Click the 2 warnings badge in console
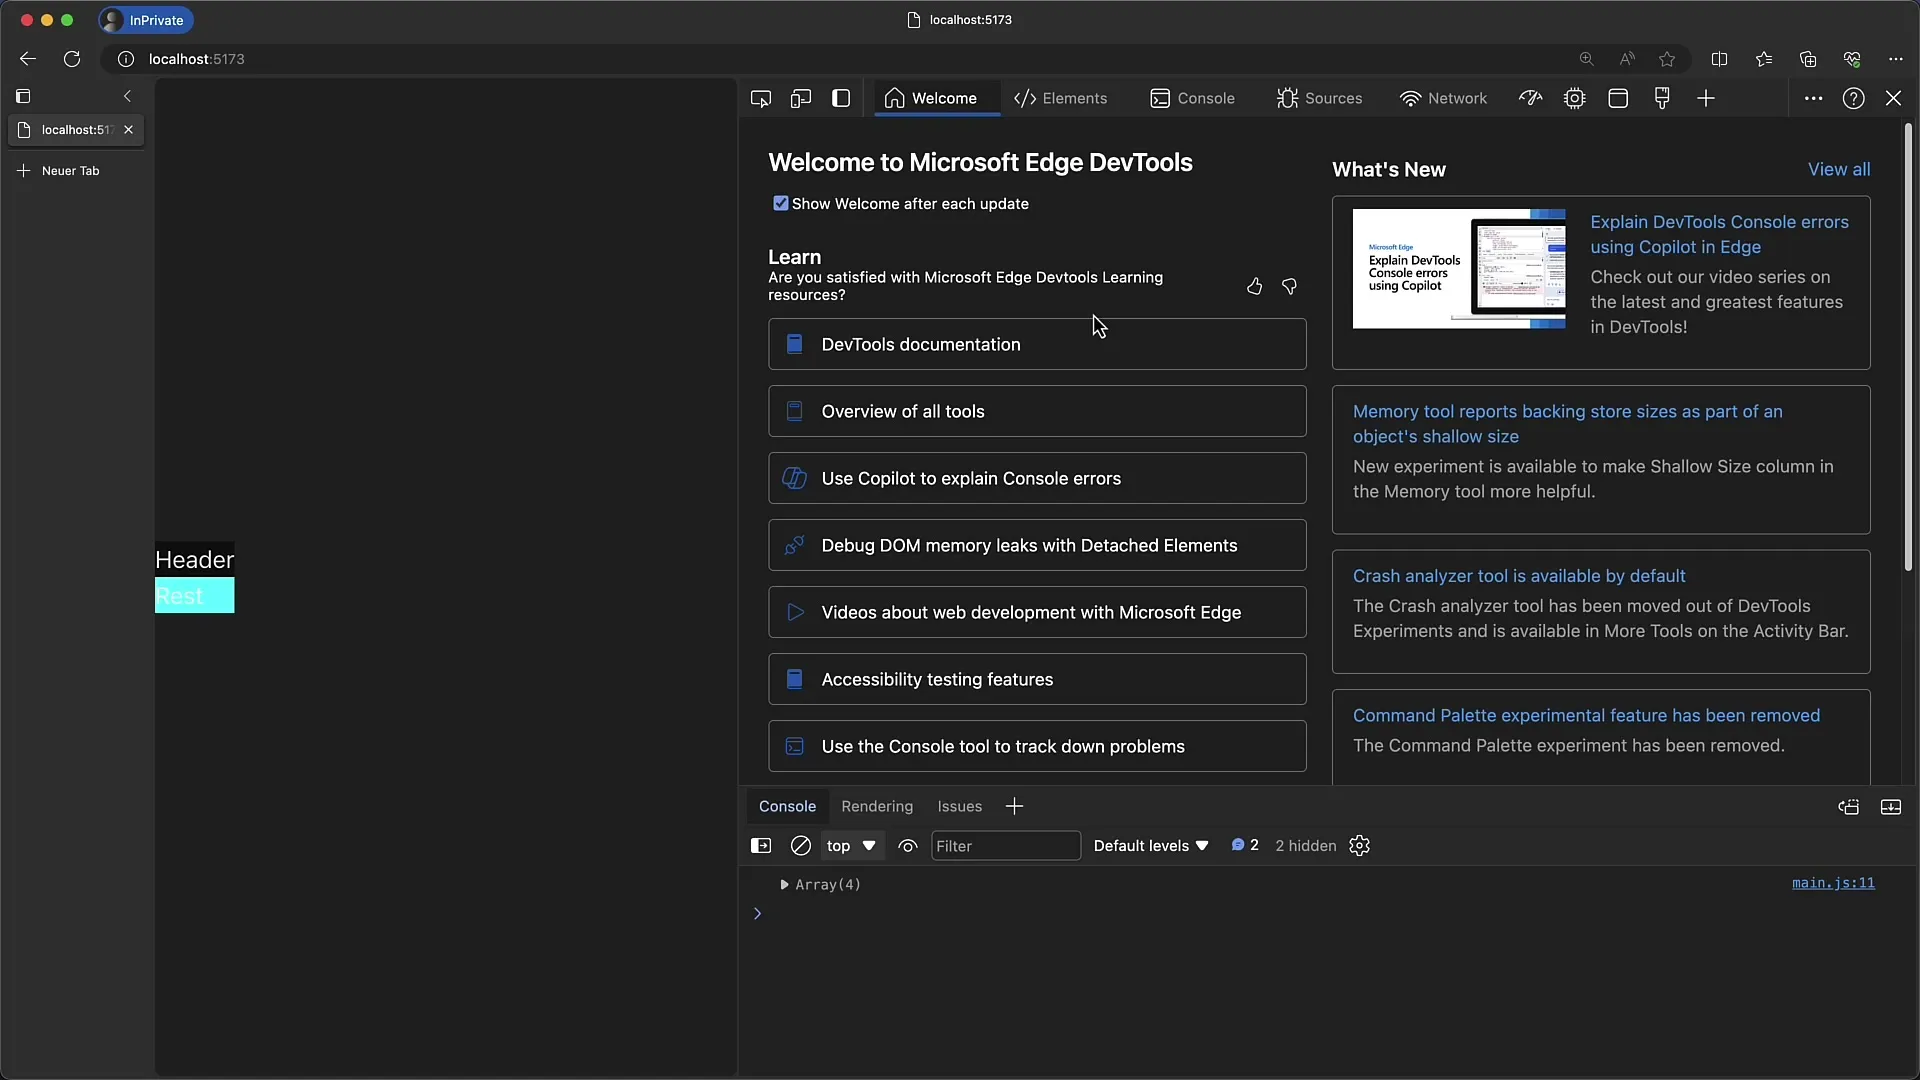The width and height of the screenshot is (1920, 1080). tap(1245, 845)
